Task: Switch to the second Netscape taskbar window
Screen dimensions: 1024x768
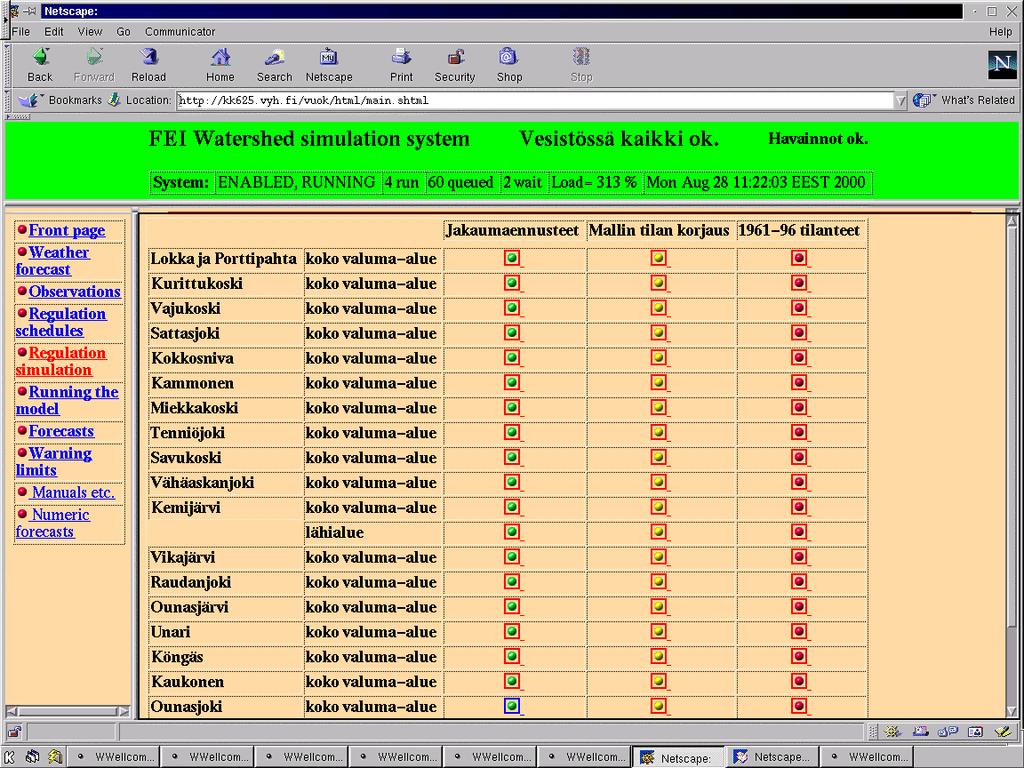Action: [773, 757]
